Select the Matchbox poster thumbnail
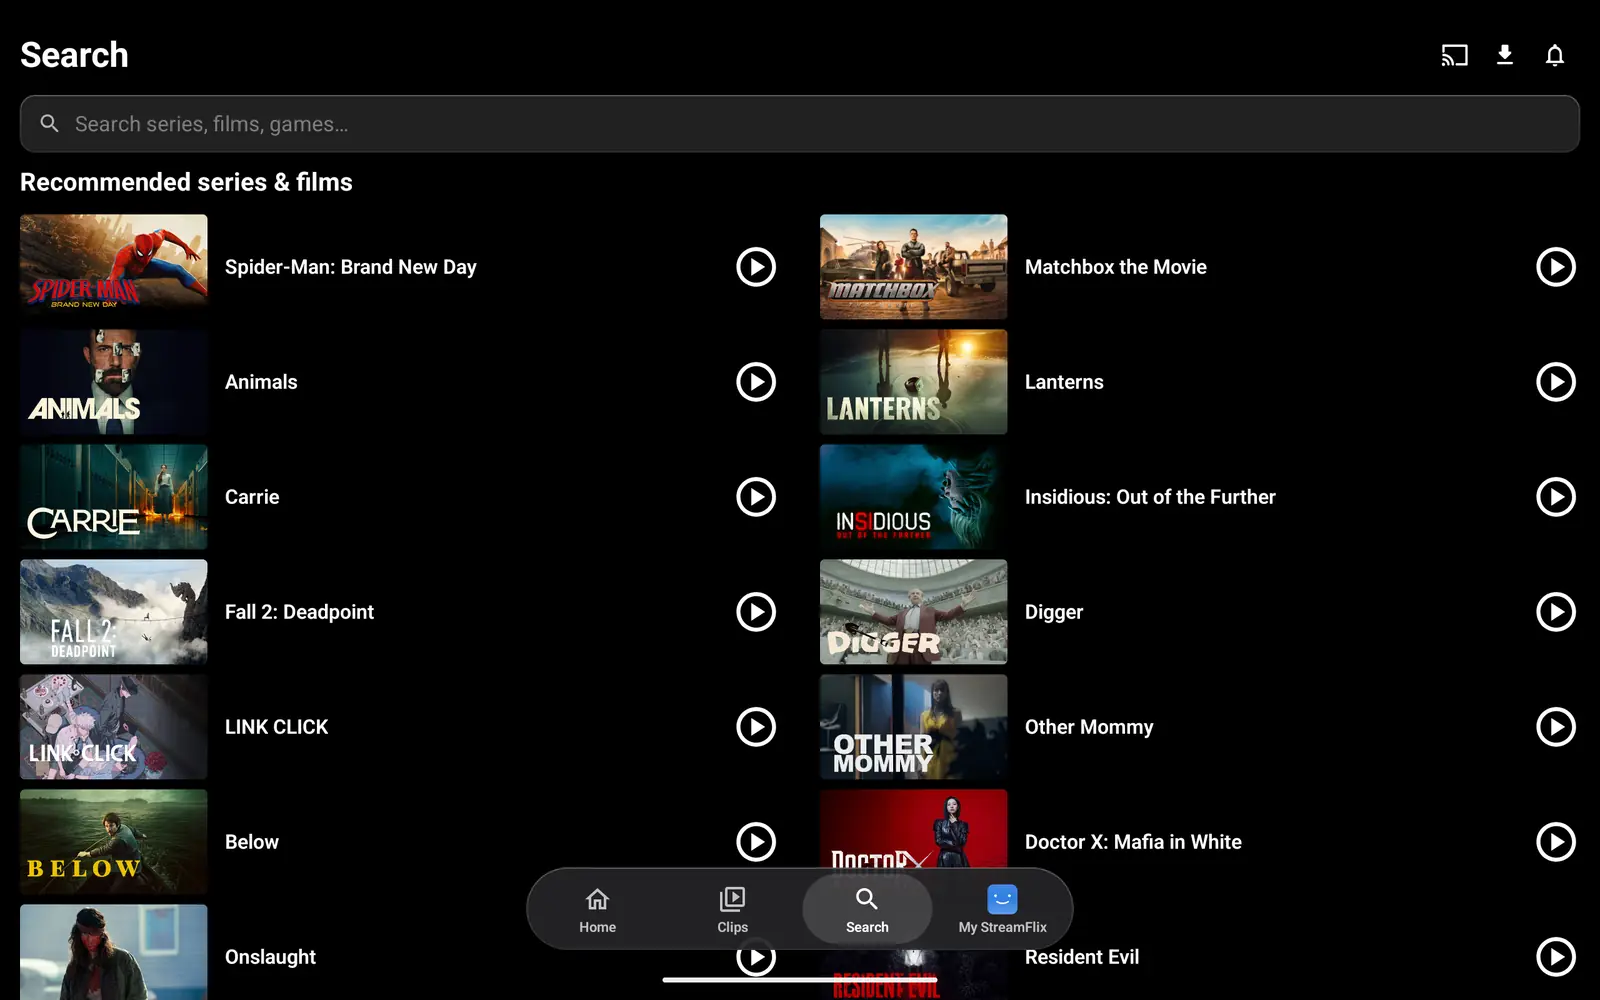This screenshot has width=1600, height=1000. [x=914, y=267]
